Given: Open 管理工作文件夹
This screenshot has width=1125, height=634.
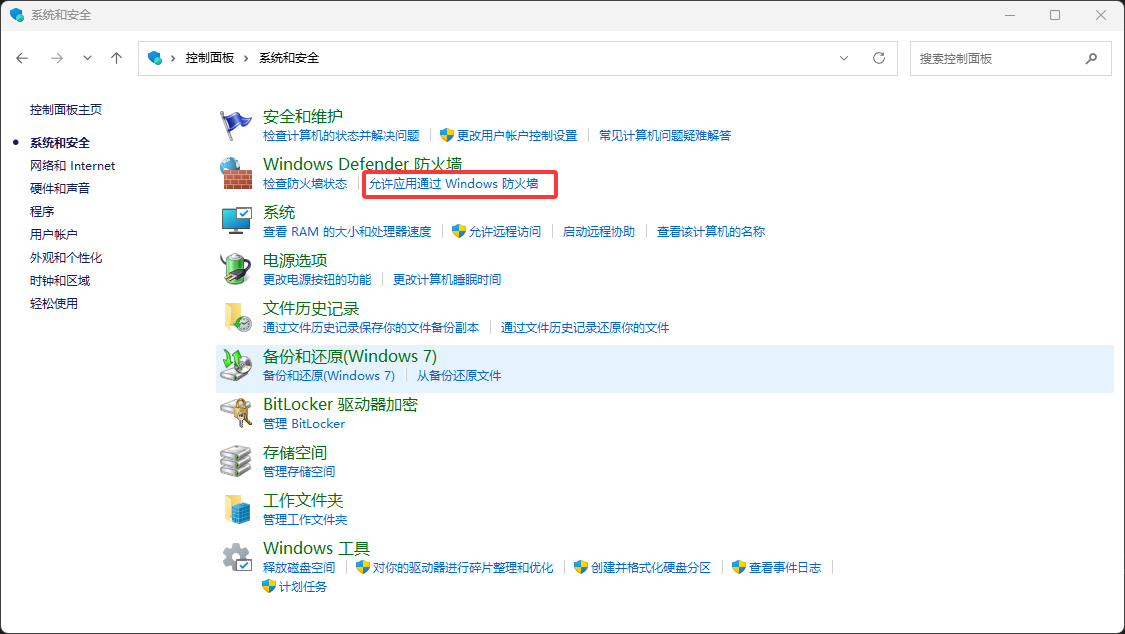Looking at the screenshot, I should coord(305,520).
